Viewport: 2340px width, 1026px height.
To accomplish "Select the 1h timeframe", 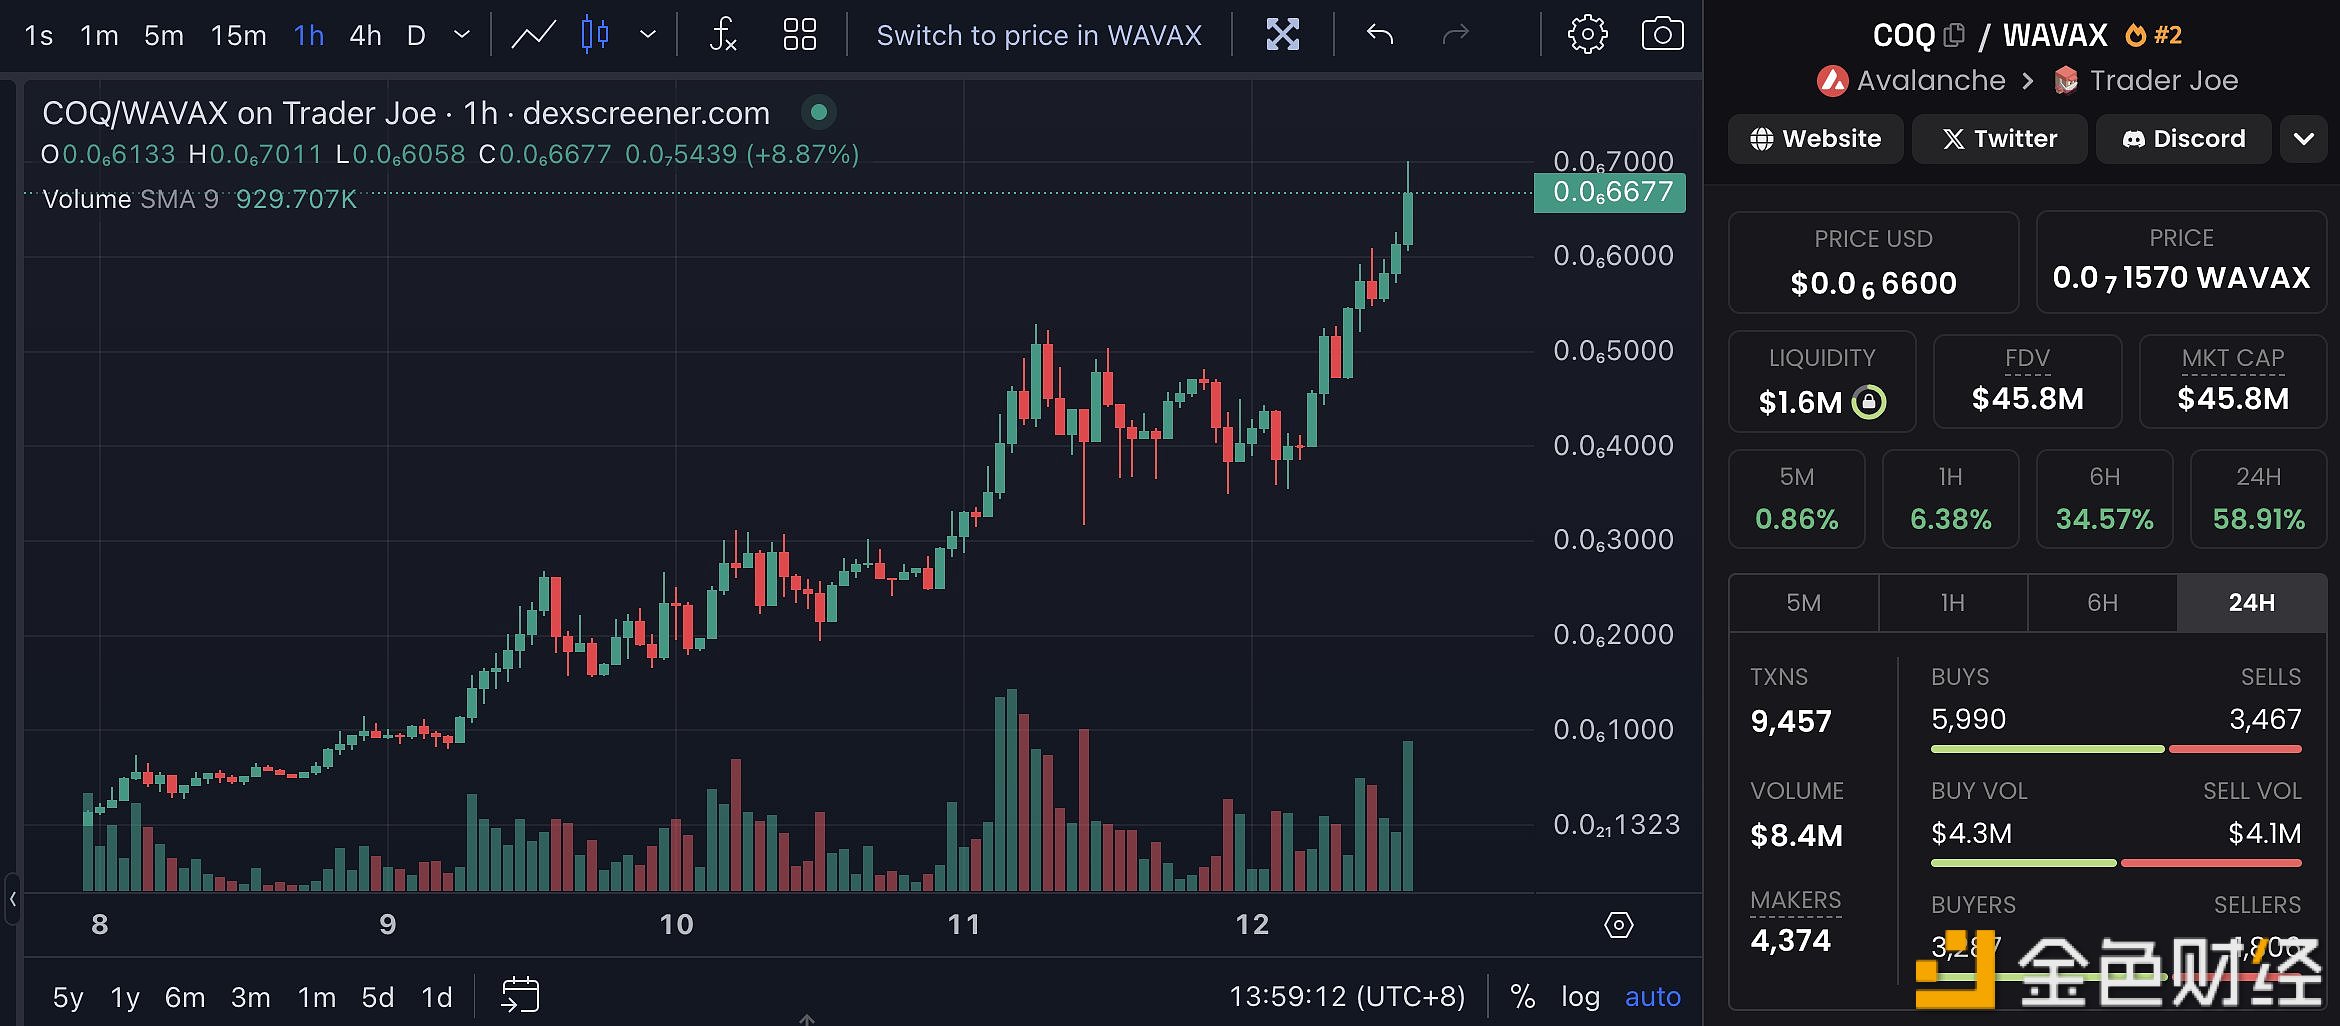I will (309, 36).
